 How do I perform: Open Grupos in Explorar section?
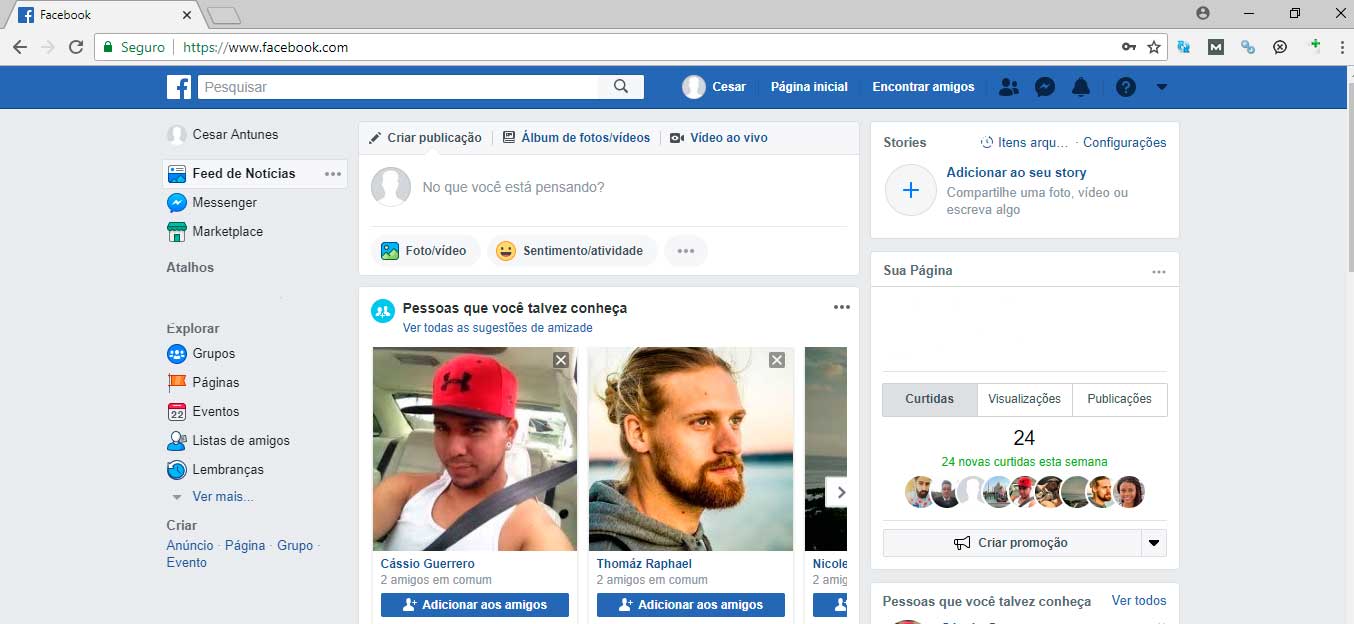(201, 353)
